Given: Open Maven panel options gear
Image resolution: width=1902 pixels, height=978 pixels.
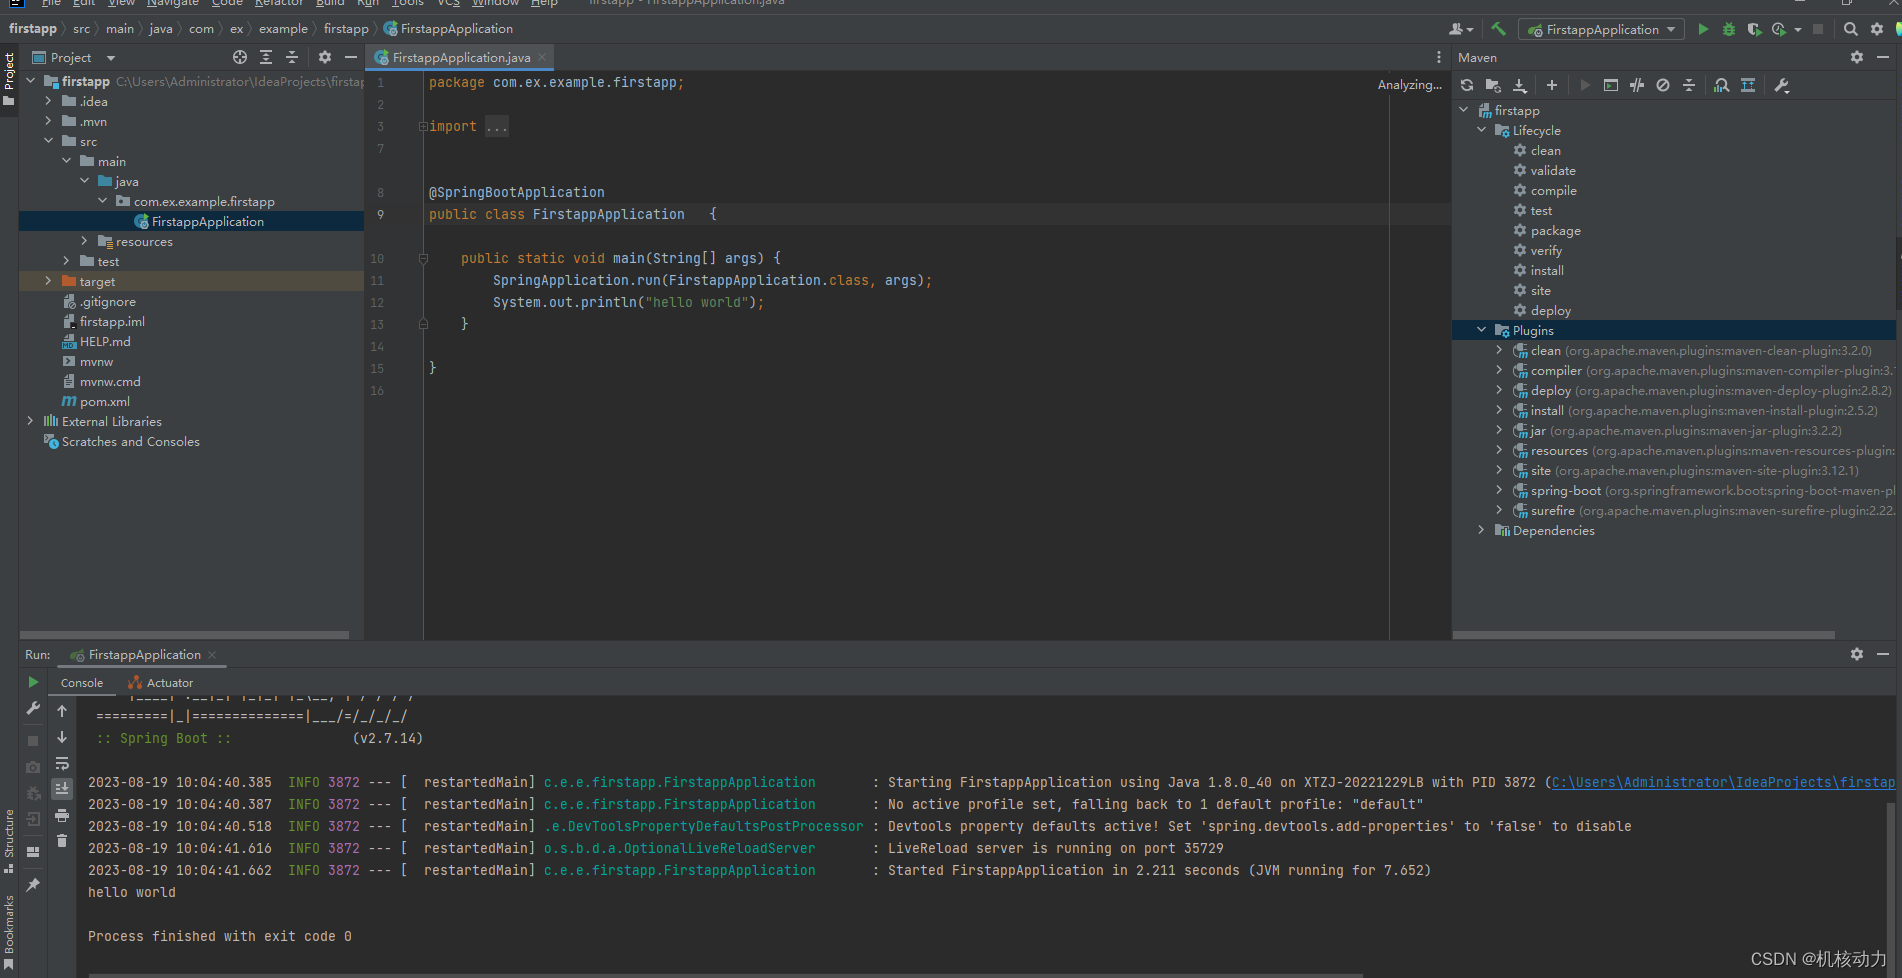Looking at the screenshot, I should (x=1857, y=57).
